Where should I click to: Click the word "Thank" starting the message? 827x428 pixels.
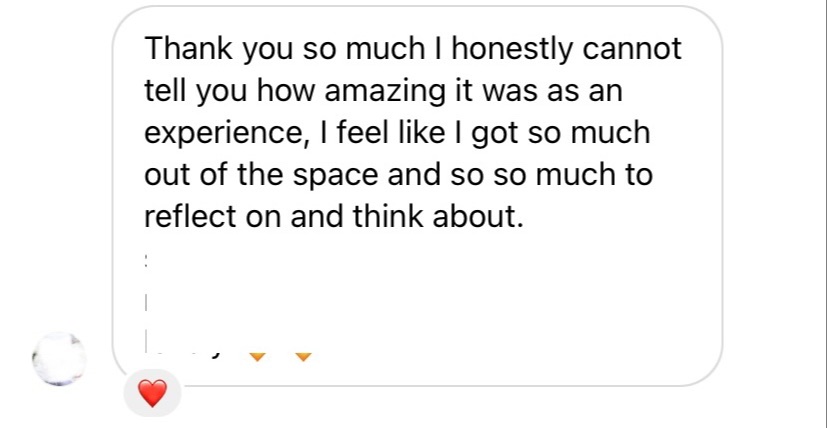click(x=186, y=48)
